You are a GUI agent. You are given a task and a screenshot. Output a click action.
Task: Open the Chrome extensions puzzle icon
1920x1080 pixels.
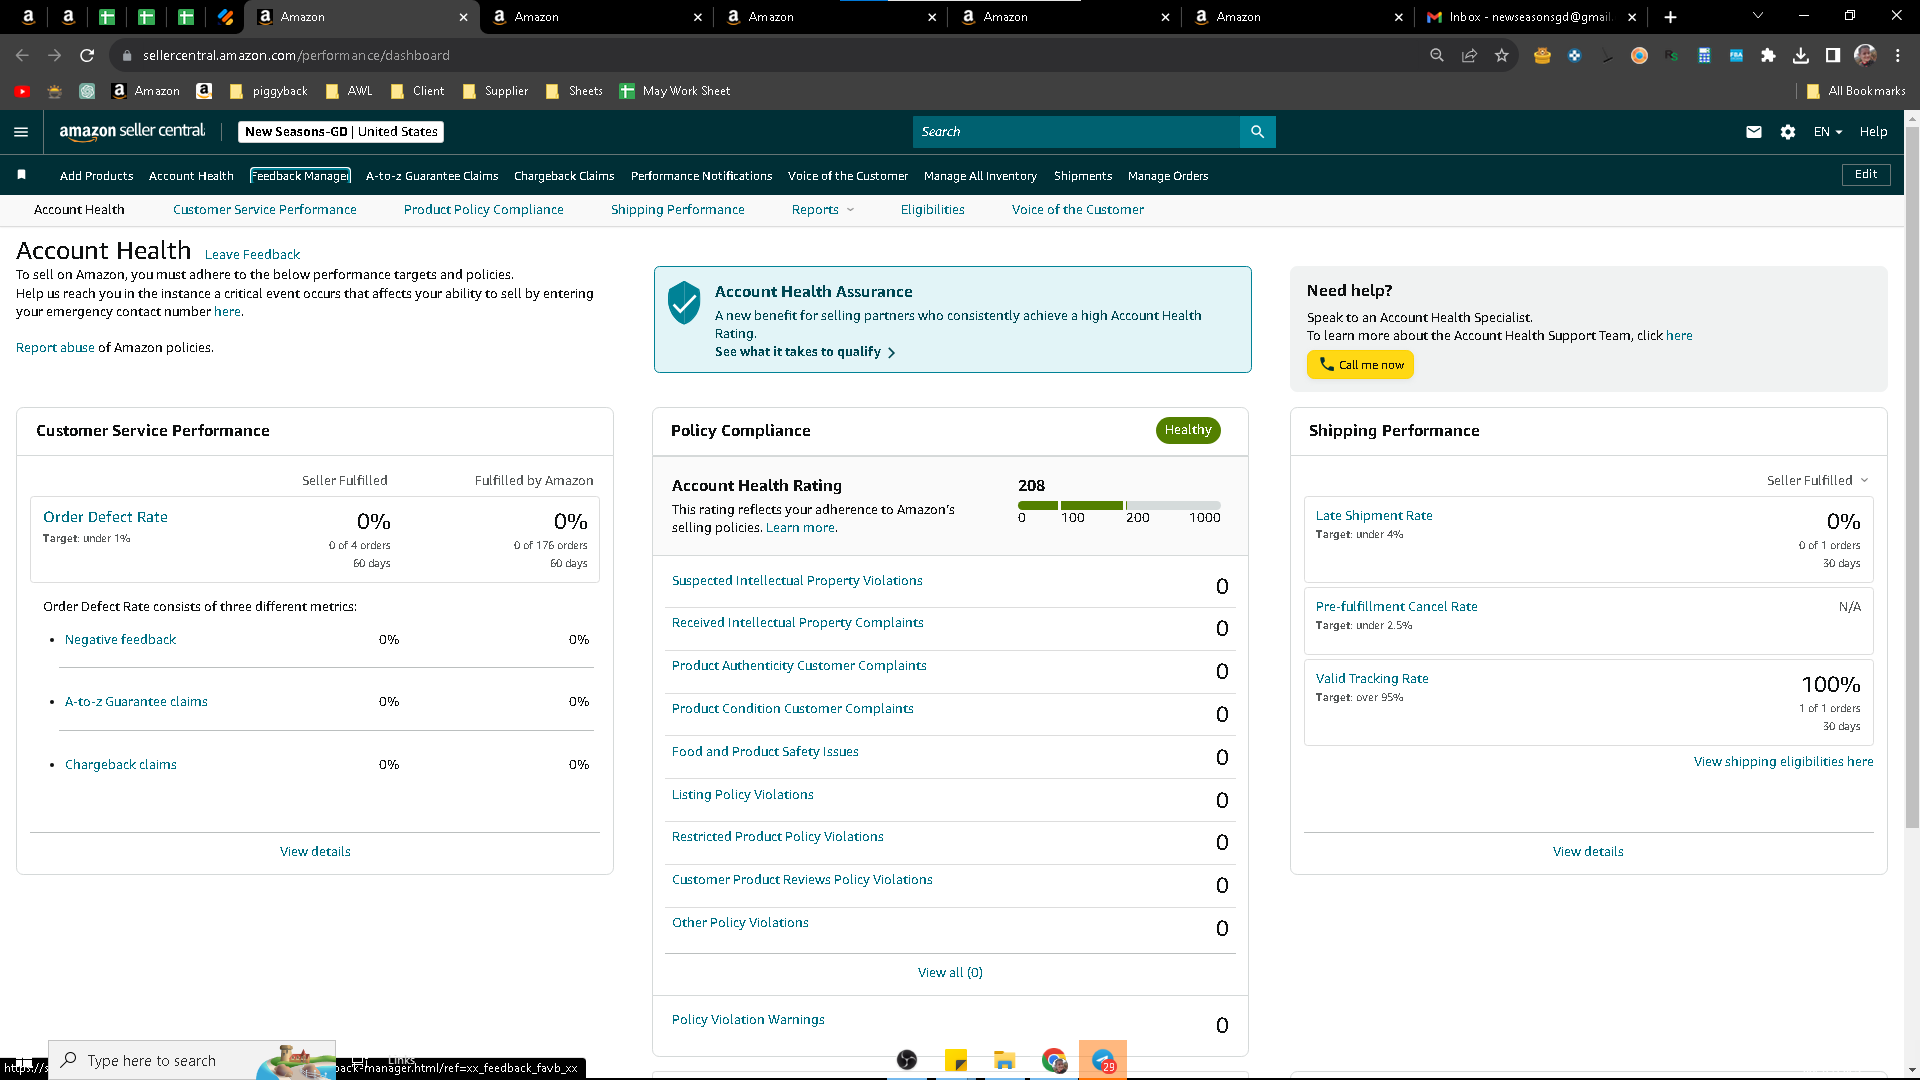click(1768, 56)
